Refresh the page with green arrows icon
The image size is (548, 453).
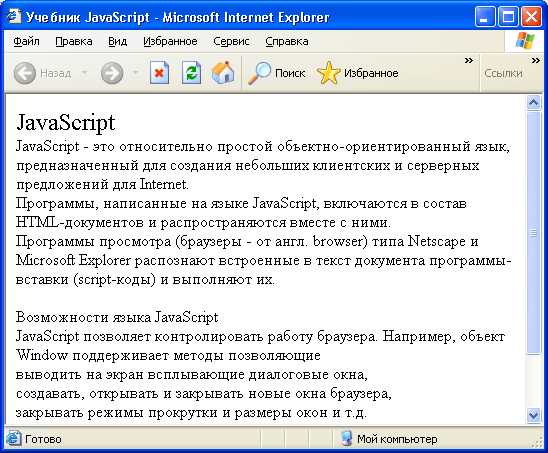pos(192,73)
